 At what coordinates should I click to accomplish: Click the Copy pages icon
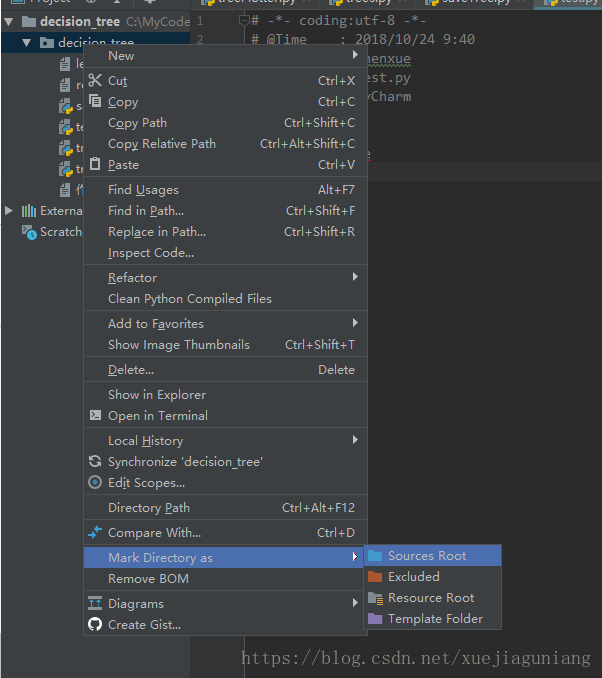tap(95, 101)
